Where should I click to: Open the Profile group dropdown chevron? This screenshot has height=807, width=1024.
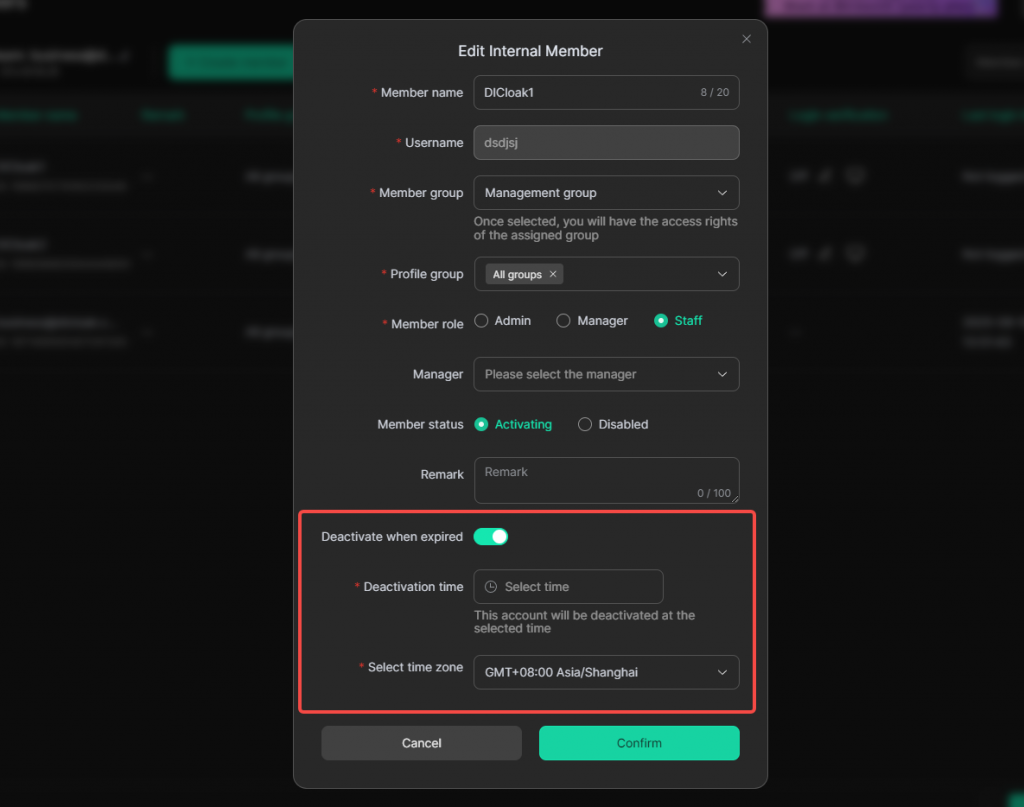722,274
